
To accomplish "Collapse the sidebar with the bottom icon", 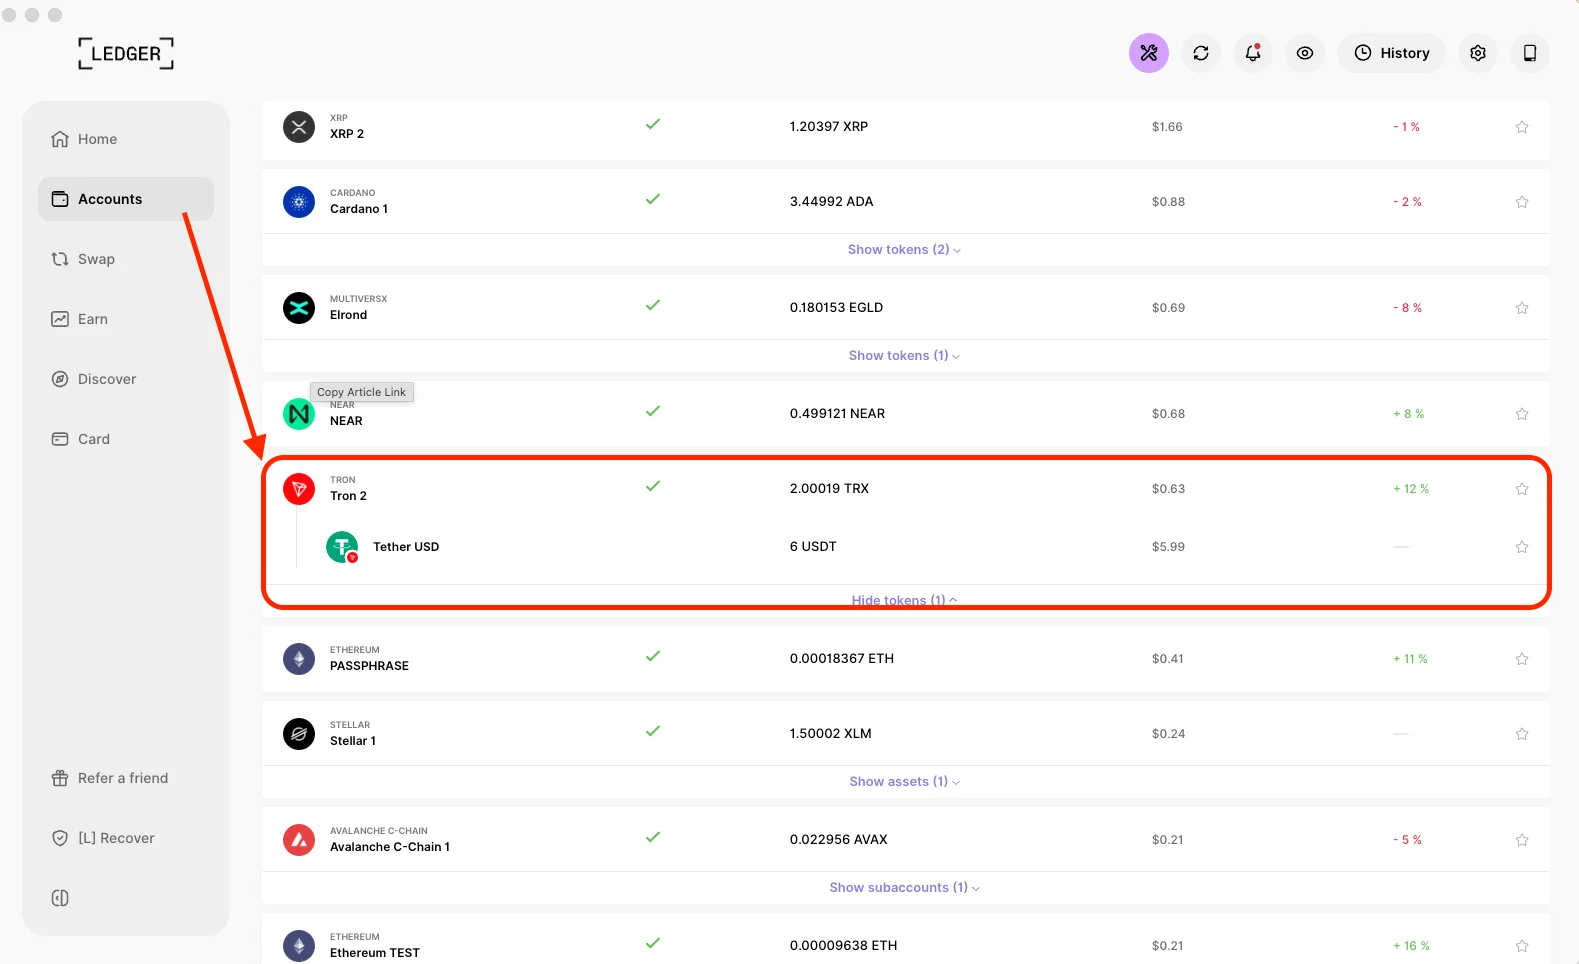I will (60, 898).
